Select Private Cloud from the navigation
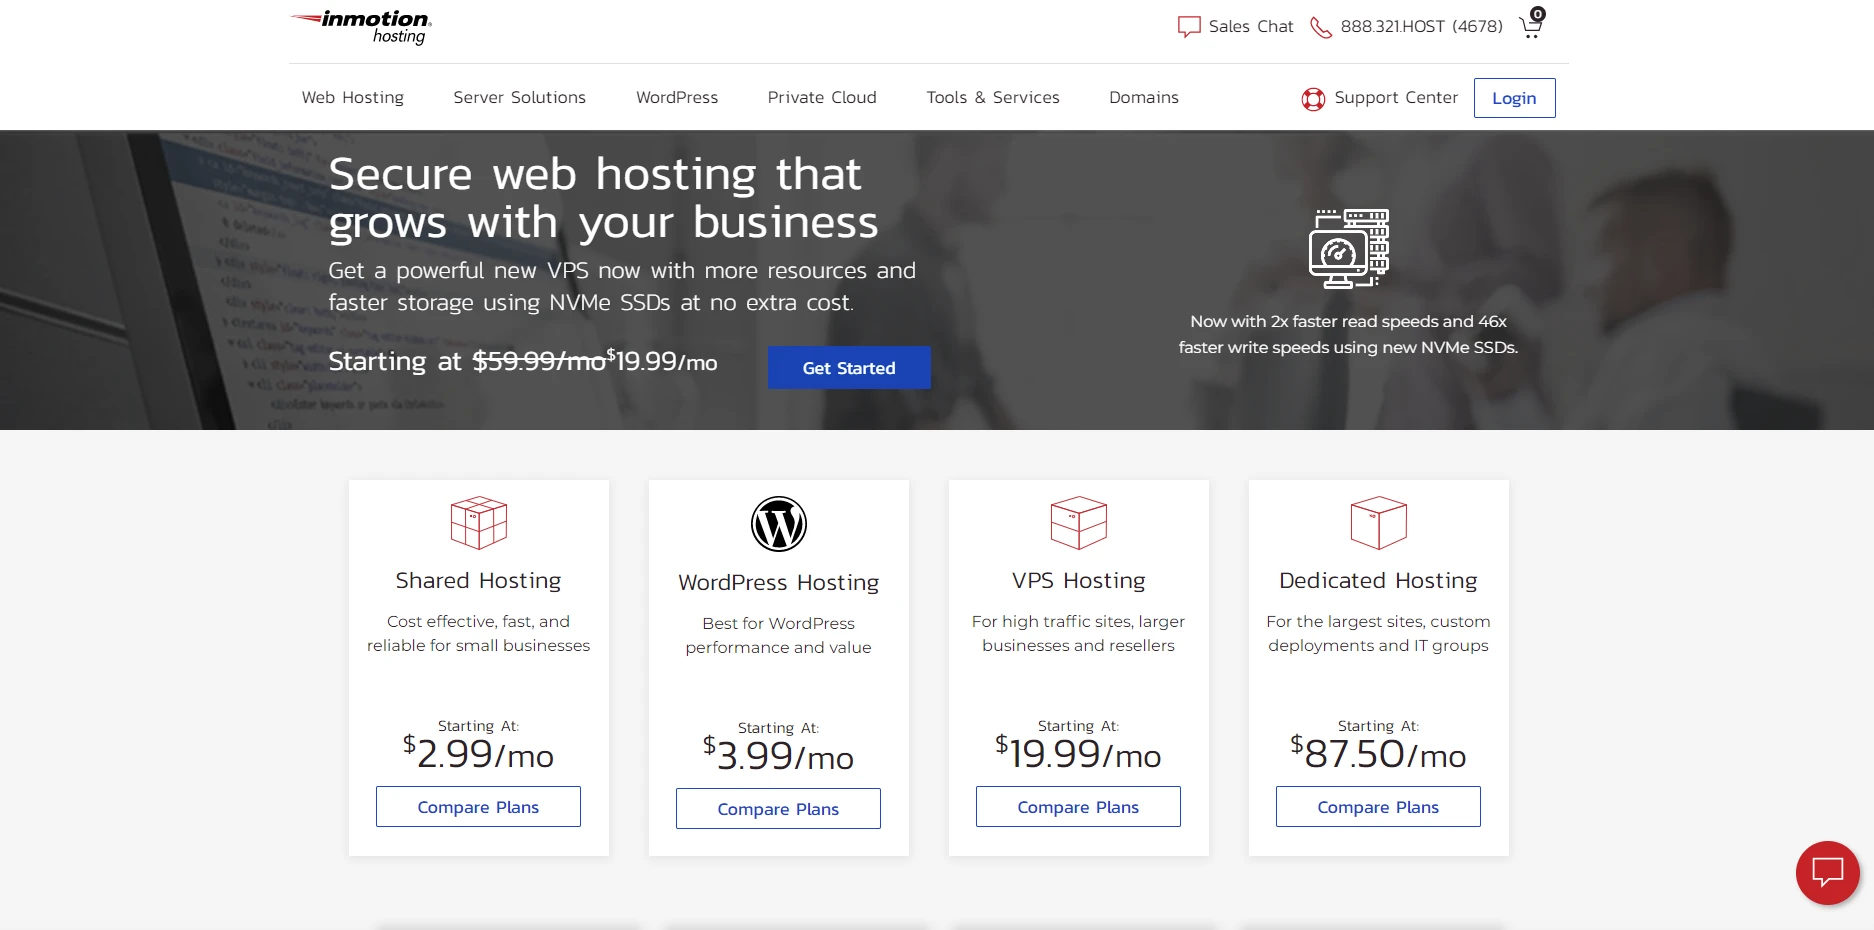 tap(821, 97)
